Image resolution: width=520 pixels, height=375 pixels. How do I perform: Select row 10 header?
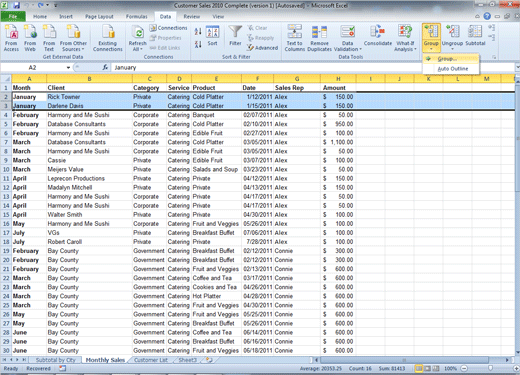[6, 169]
